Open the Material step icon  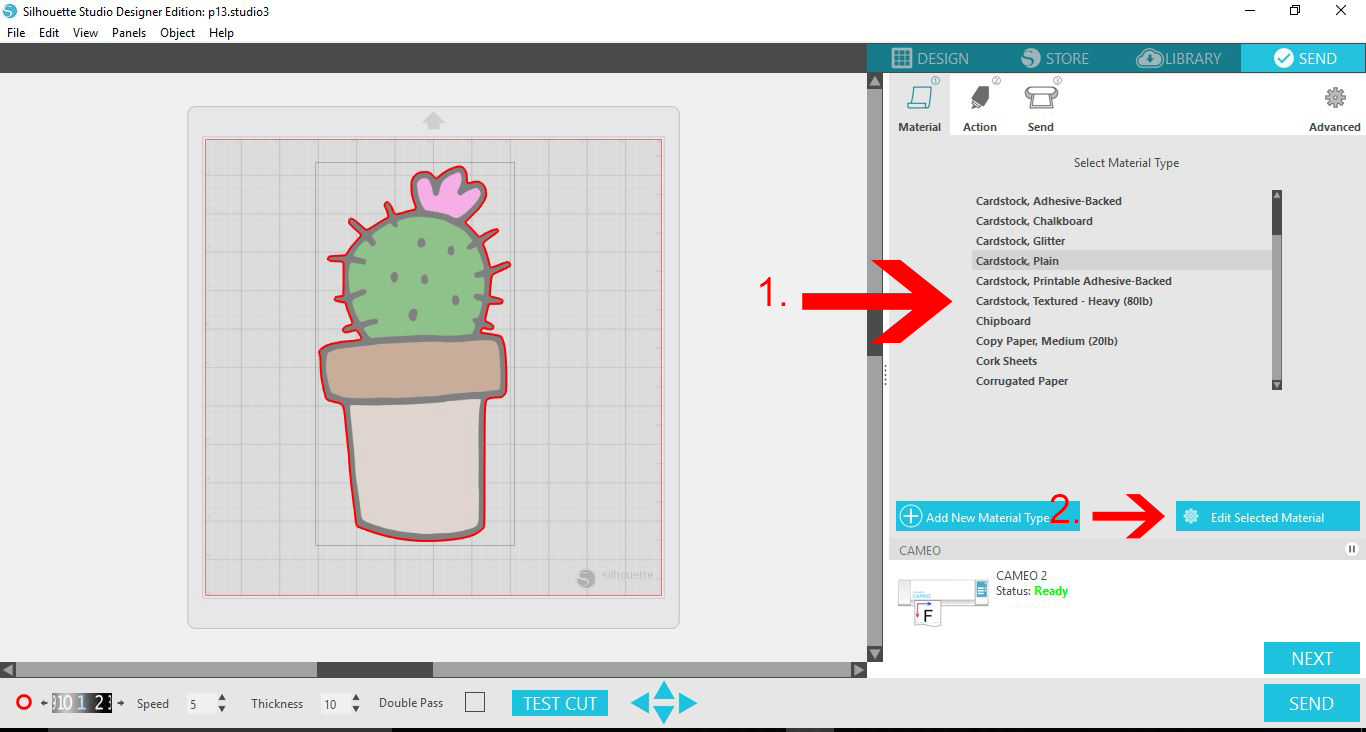[x=919, y=98]
